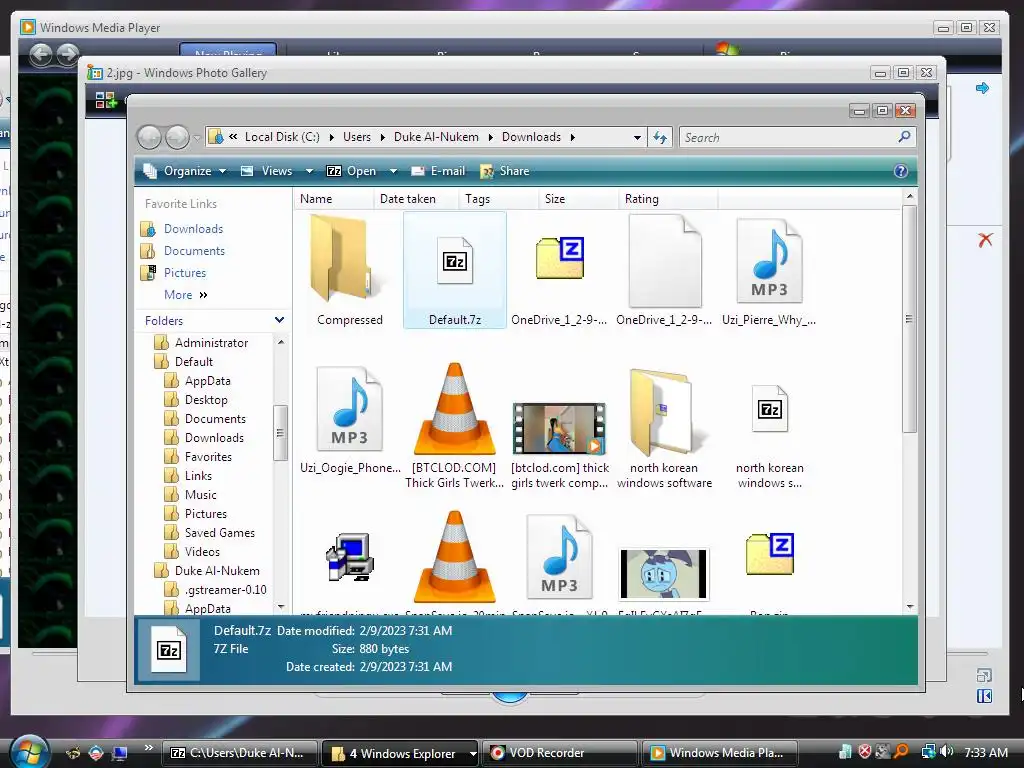Click the installer computer icon file
The height and width of the screenshot is (768, 1024).
(350, 557)
